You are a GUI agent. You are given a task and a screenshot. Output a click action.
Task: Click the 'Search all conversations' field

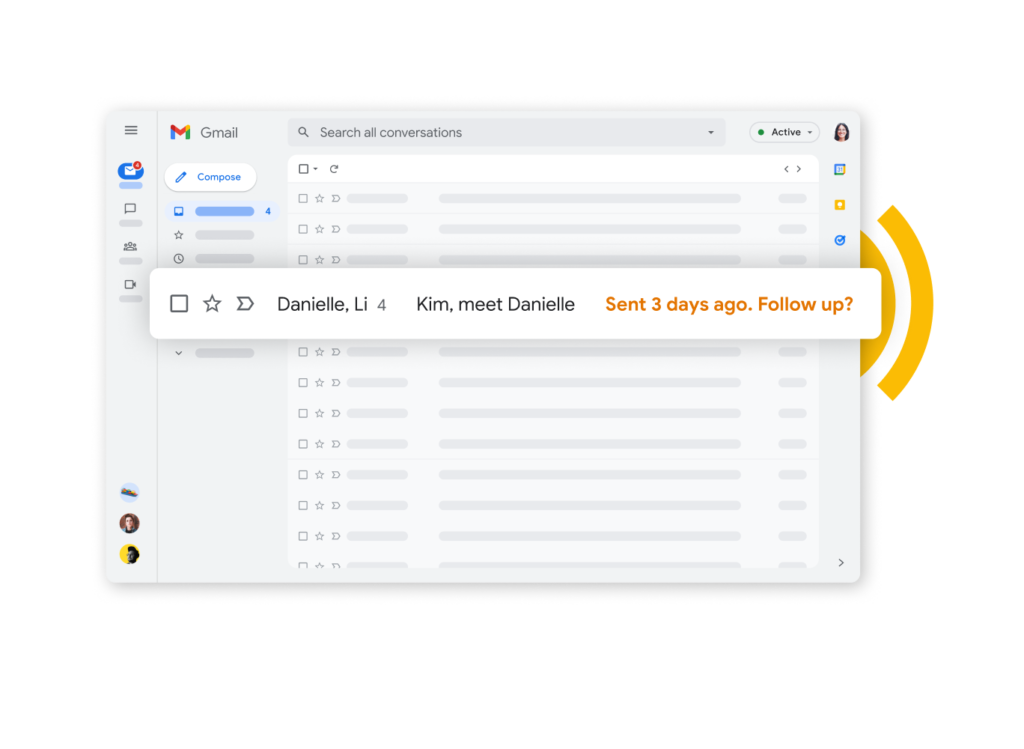coord(506,133)
